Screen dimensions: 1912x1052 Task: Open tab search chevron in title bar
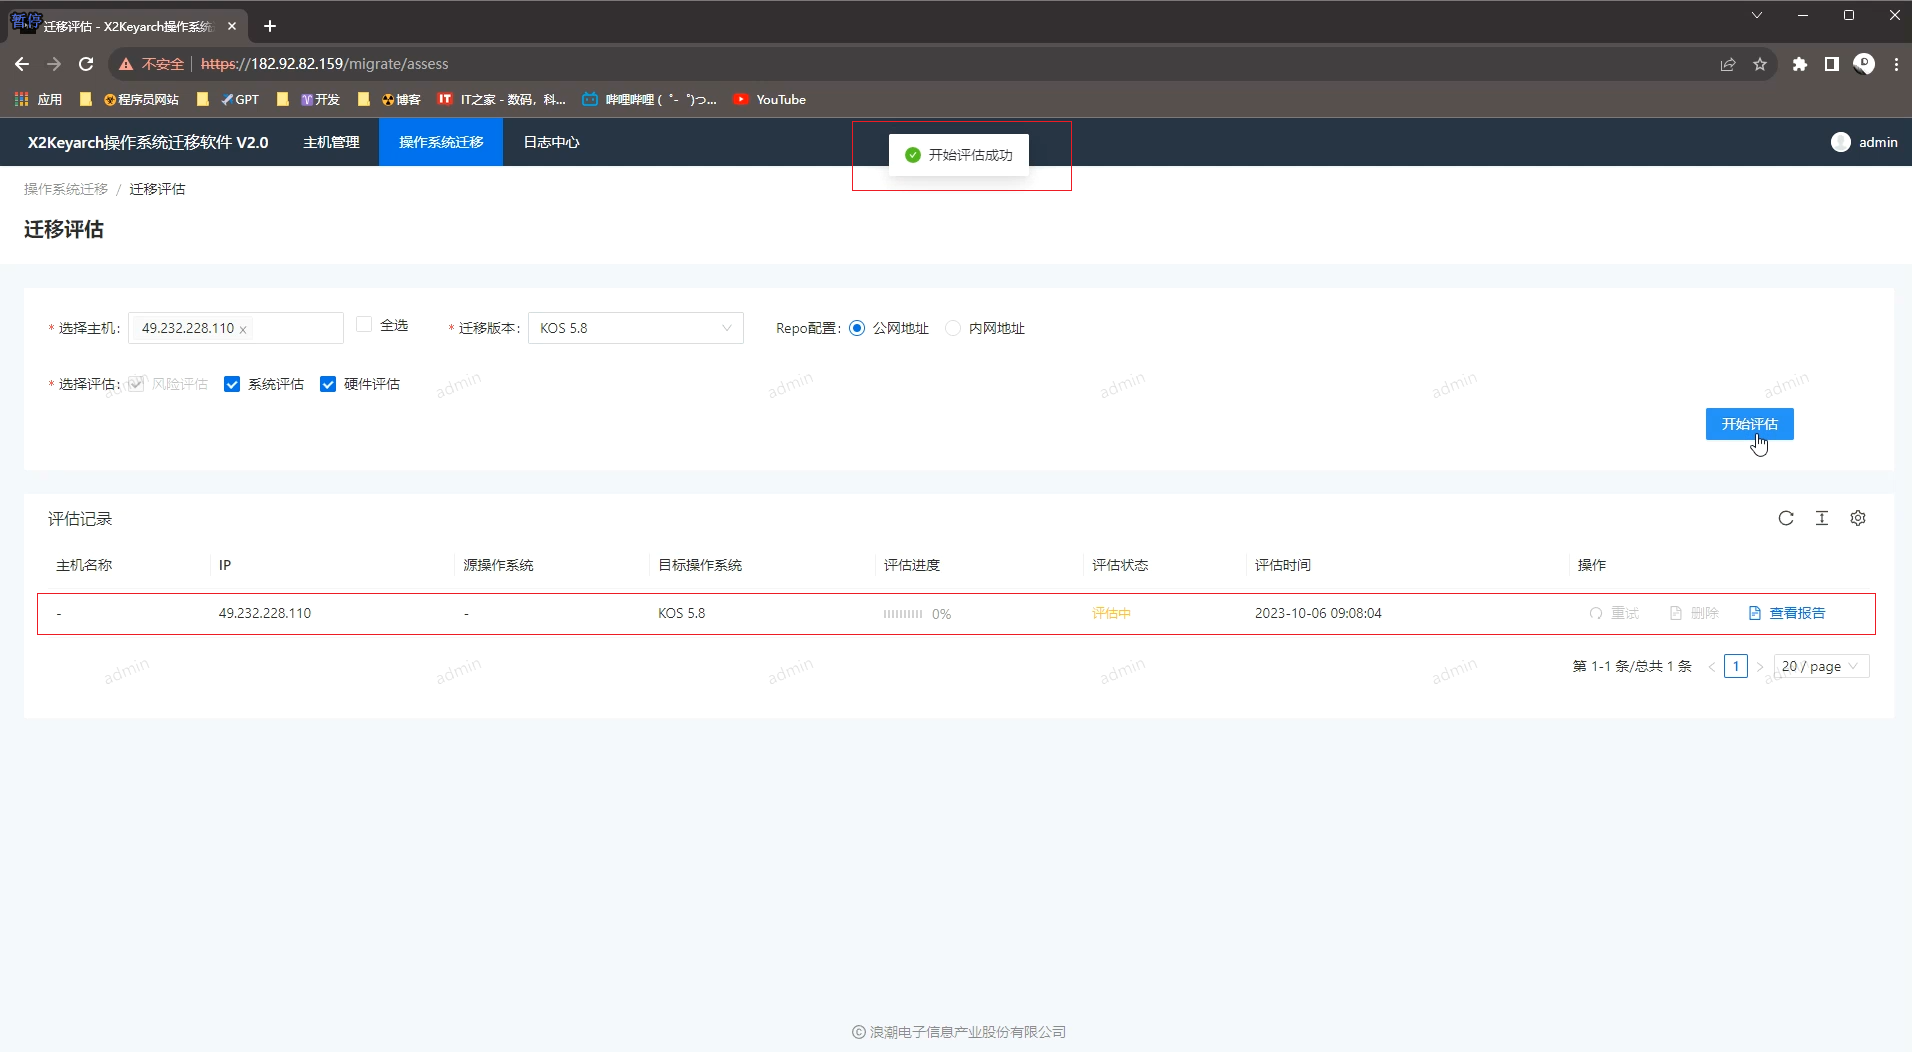tap(1757, 15)
